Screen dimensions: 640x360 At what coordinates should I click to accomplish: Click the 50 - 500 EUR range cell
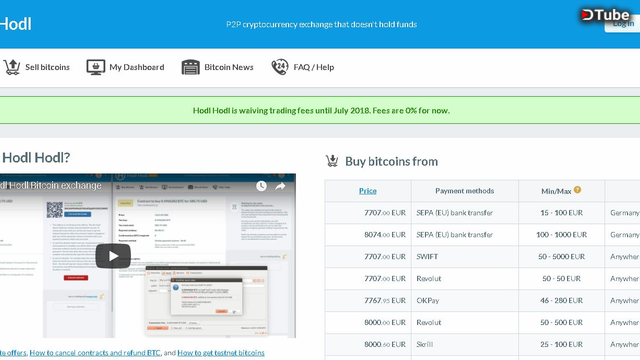(562, 322)
